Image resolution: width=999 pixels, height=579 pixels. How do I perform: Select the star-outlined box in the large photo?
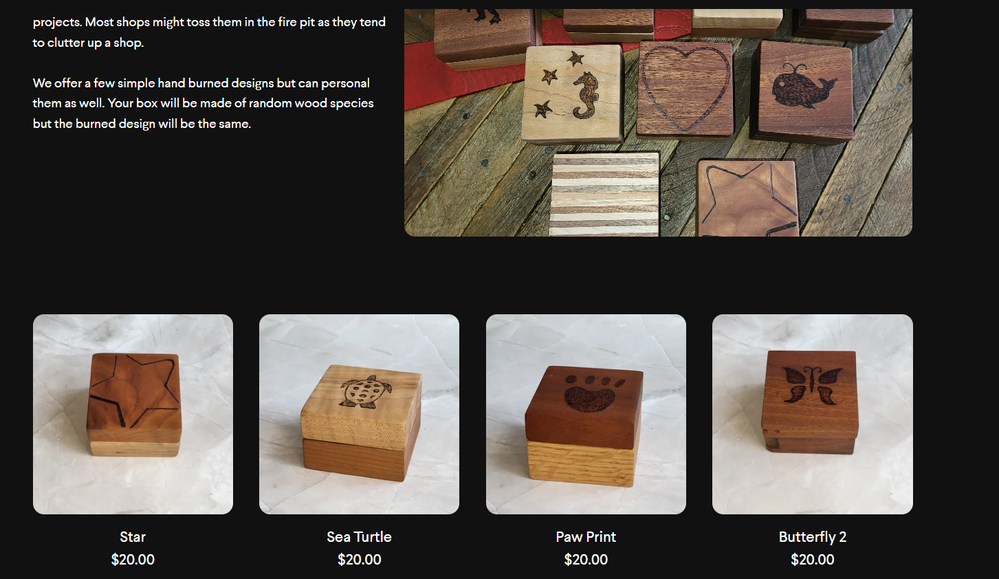[x=747, y=198]
